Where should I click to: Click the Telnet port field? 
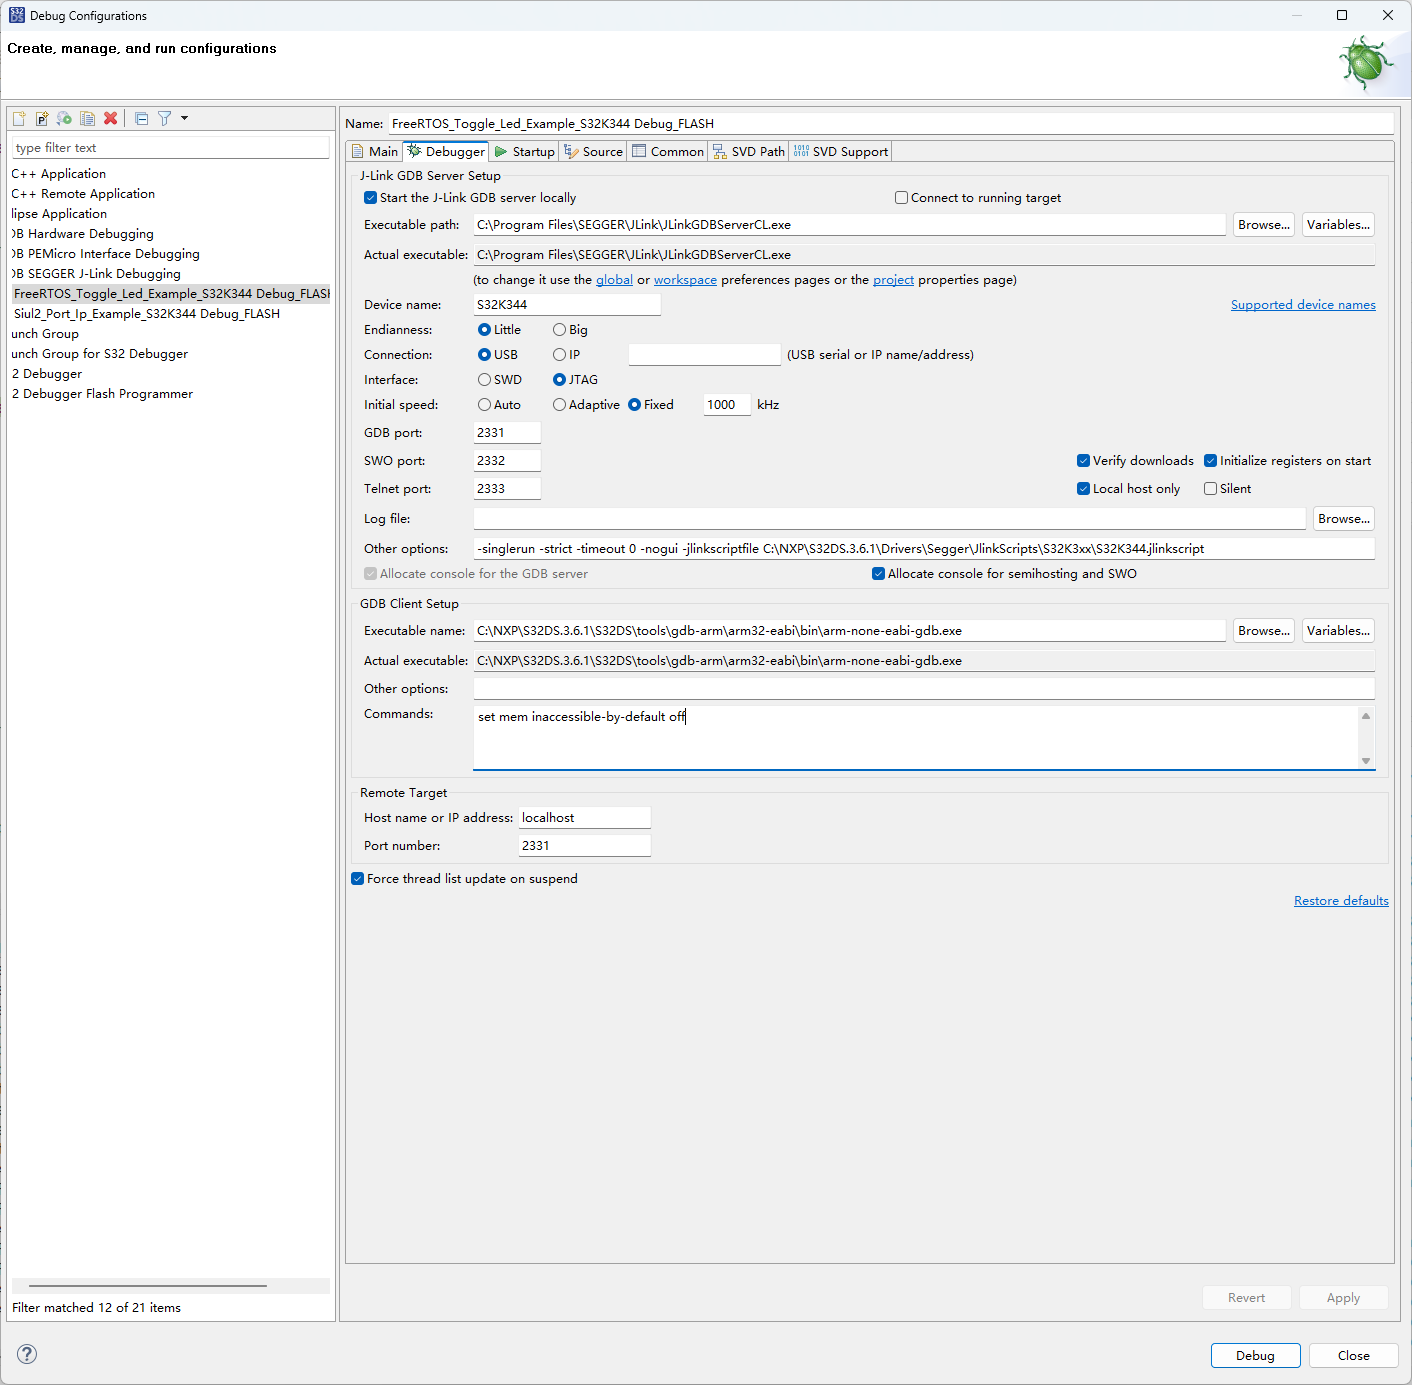(x=507, y=489)
